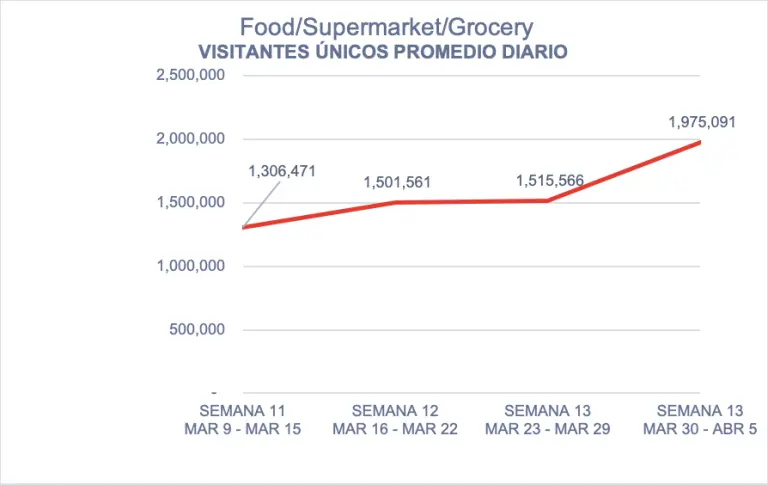The image size is (768, 485).
Task: Click the Food/Supermarket/Grocery chart title
Action: pos(386,27)
